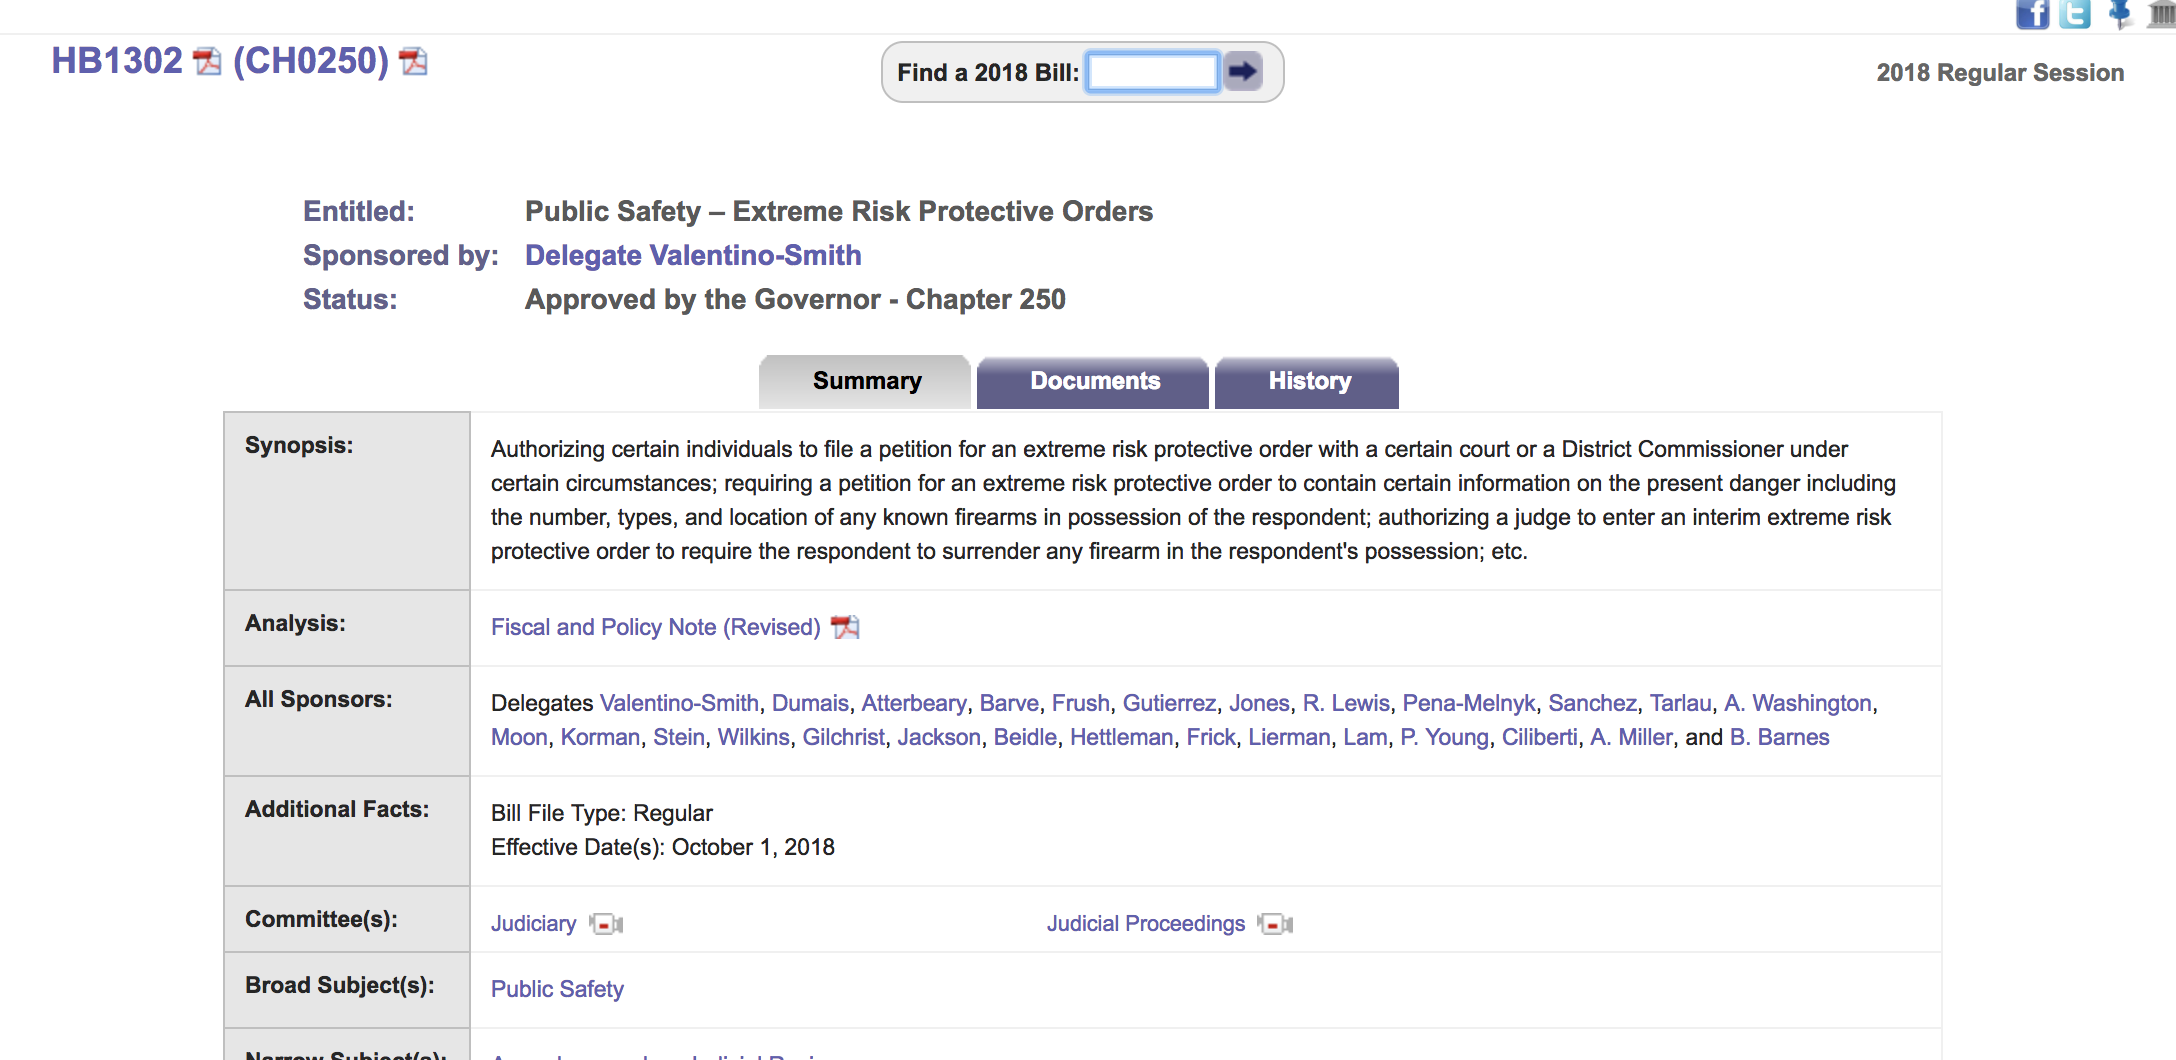Viewport: 2176px width, 1060px height.
Task: Open the Delegate Valentino-Smith sponsor link
Action: click(x=692, y=255)
